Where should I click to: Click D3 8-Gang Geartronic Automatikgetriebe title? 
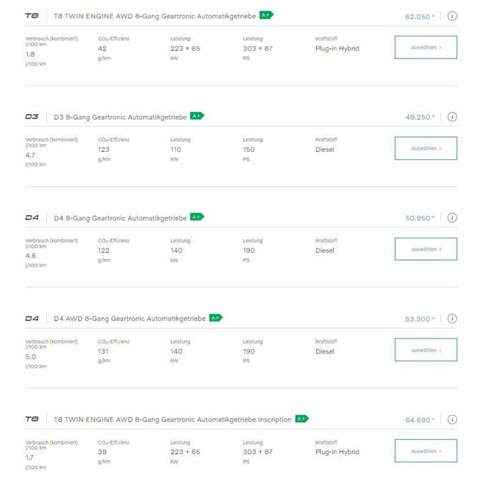120,117
